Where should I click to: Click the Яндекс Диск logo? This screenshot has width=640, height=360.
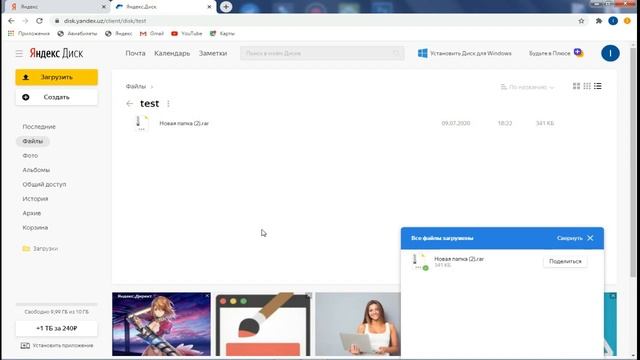pyautogui.click(x=56, y=53)
